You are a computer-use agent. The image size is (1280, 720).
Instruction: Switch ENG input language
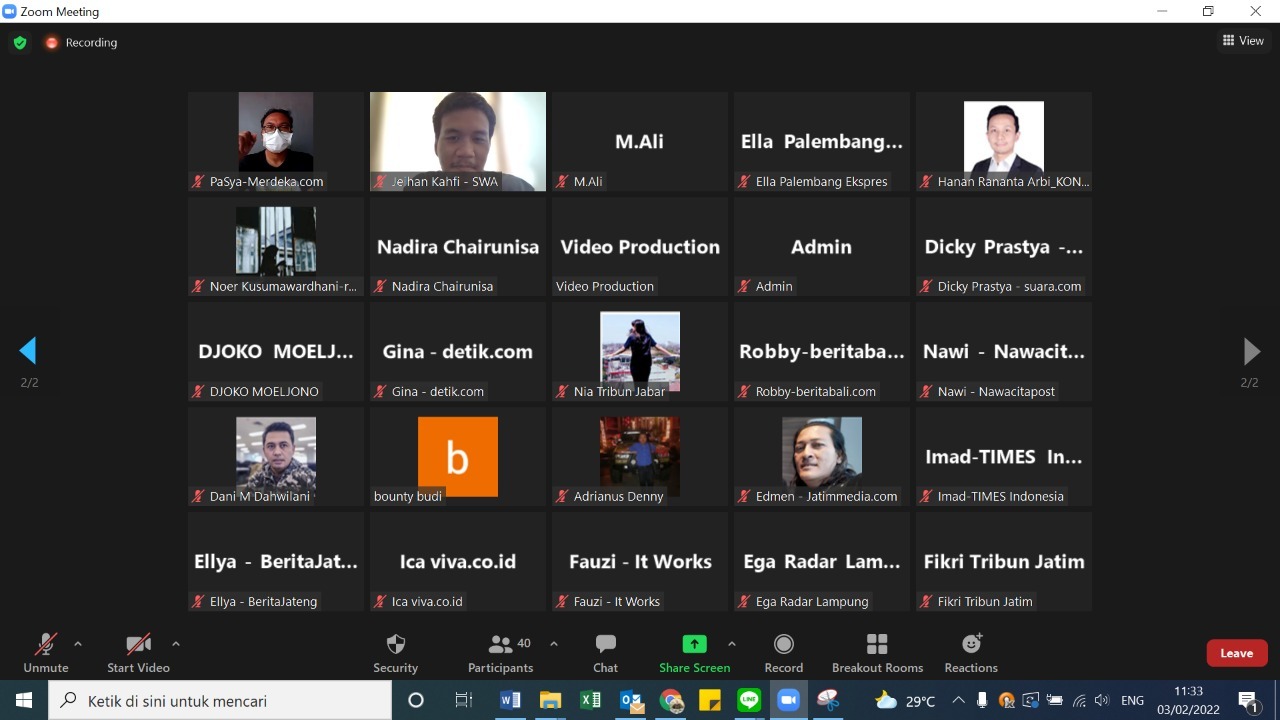[x=1132, y=701]
